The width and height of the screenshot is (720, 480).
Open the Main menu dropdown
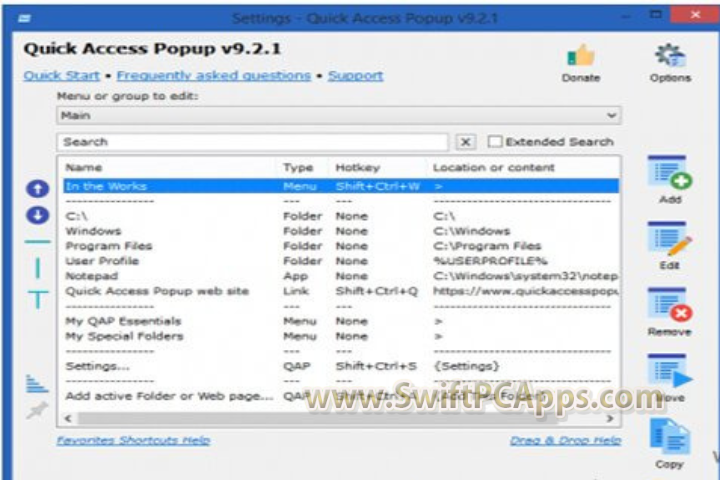click(x=339, y=115)
